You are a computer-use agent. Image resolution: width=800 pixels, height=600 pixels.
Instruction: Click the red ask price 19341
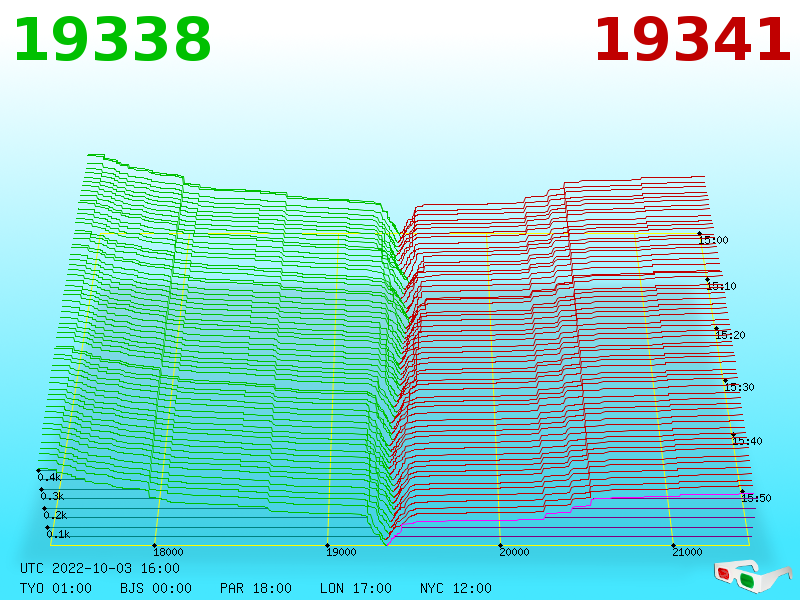click(693, 40)
